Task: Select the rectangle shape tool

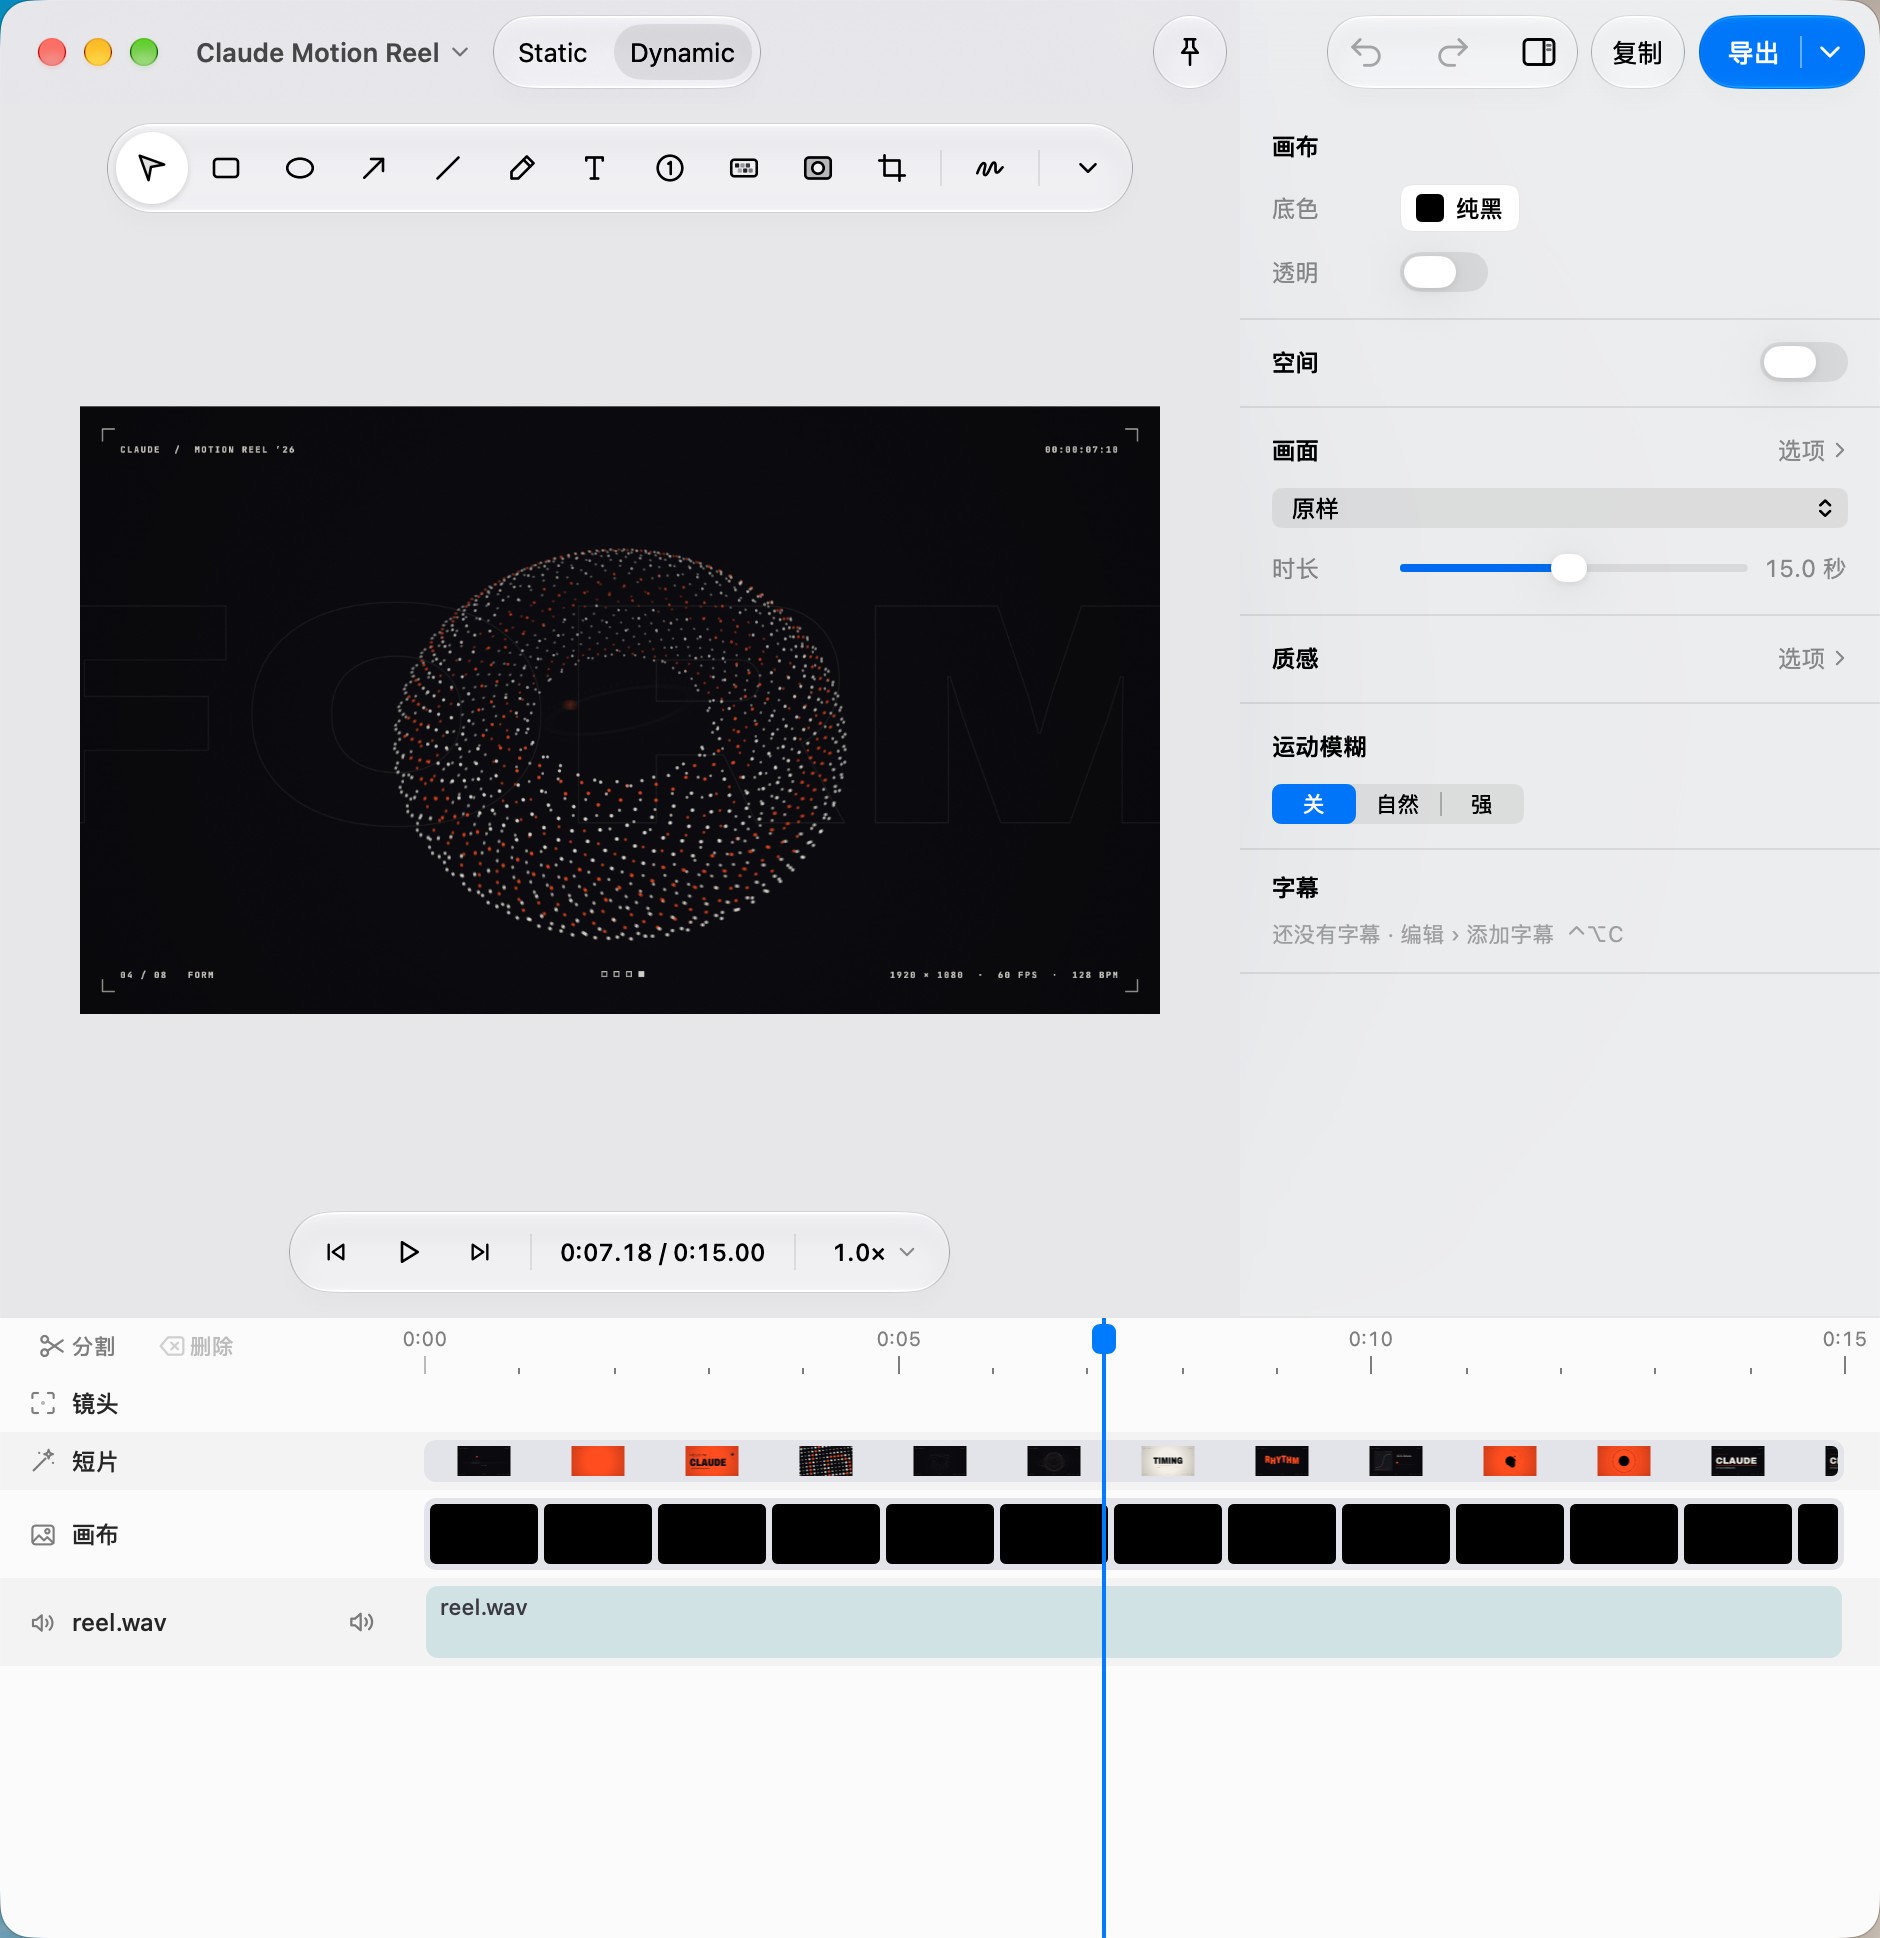Action: 226,168
